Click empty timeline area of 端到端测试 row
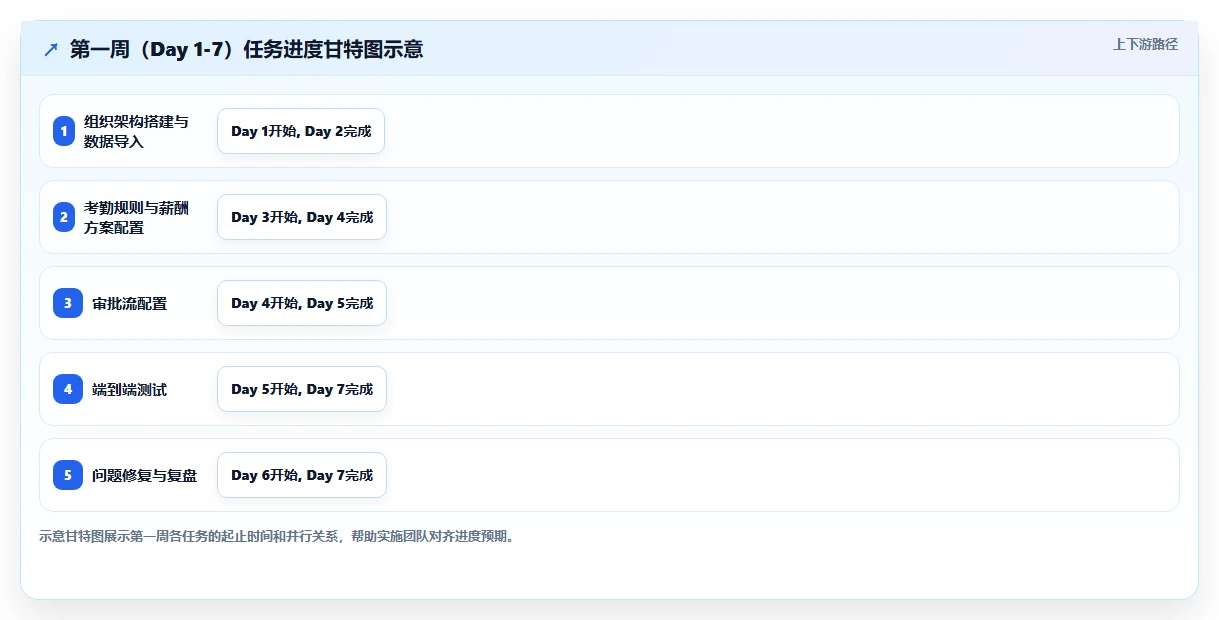The image size is (1219, 620). pyautogui.click(x=780, y=389)
